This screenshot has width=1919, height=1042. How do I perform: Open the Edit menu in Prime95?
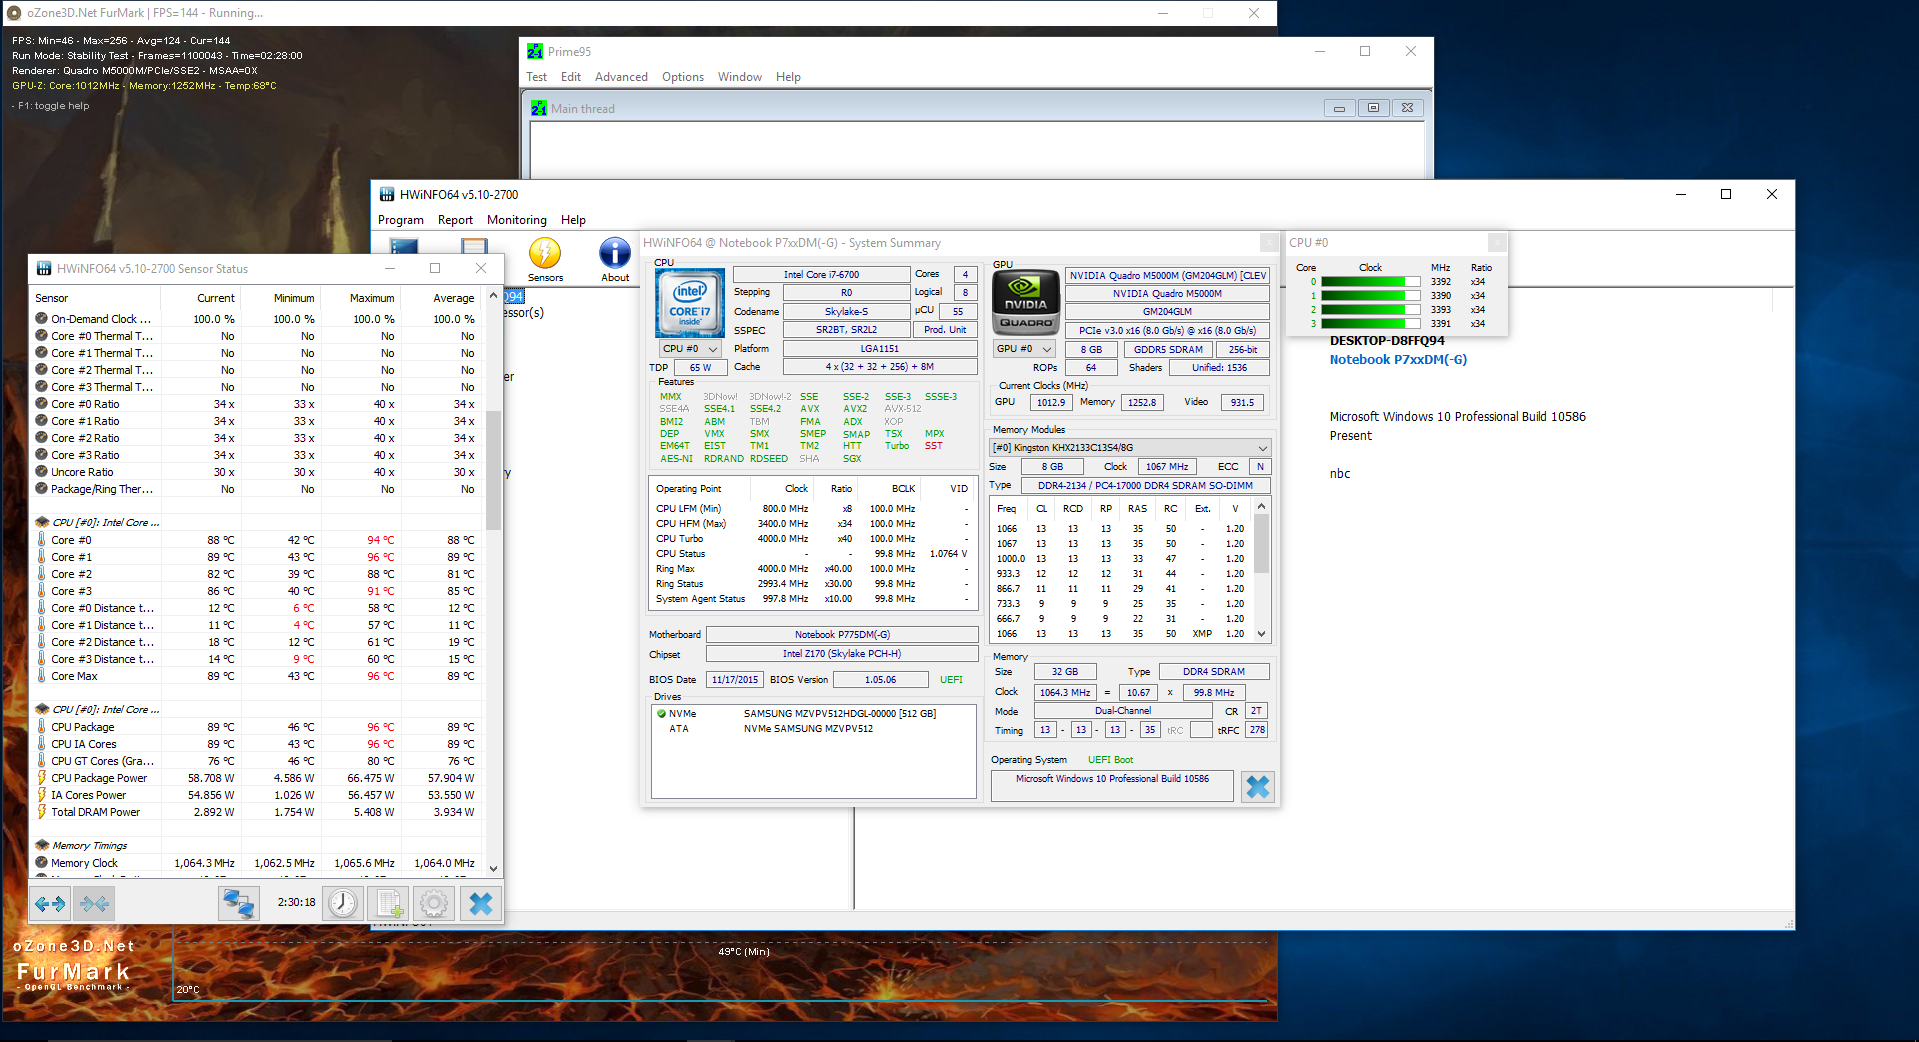pyautogui.click(x=571, y=77)
